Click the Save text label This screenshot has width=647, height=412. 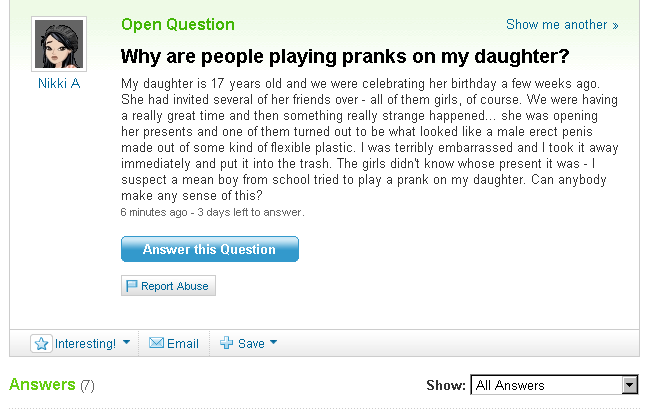click(x=251, y=343)
